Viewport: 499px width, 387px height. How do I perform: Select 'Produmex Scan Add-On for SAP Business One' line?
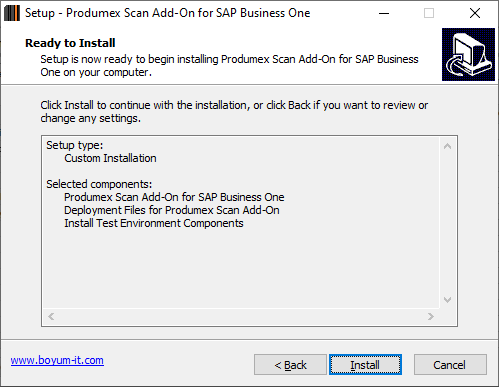174,197
